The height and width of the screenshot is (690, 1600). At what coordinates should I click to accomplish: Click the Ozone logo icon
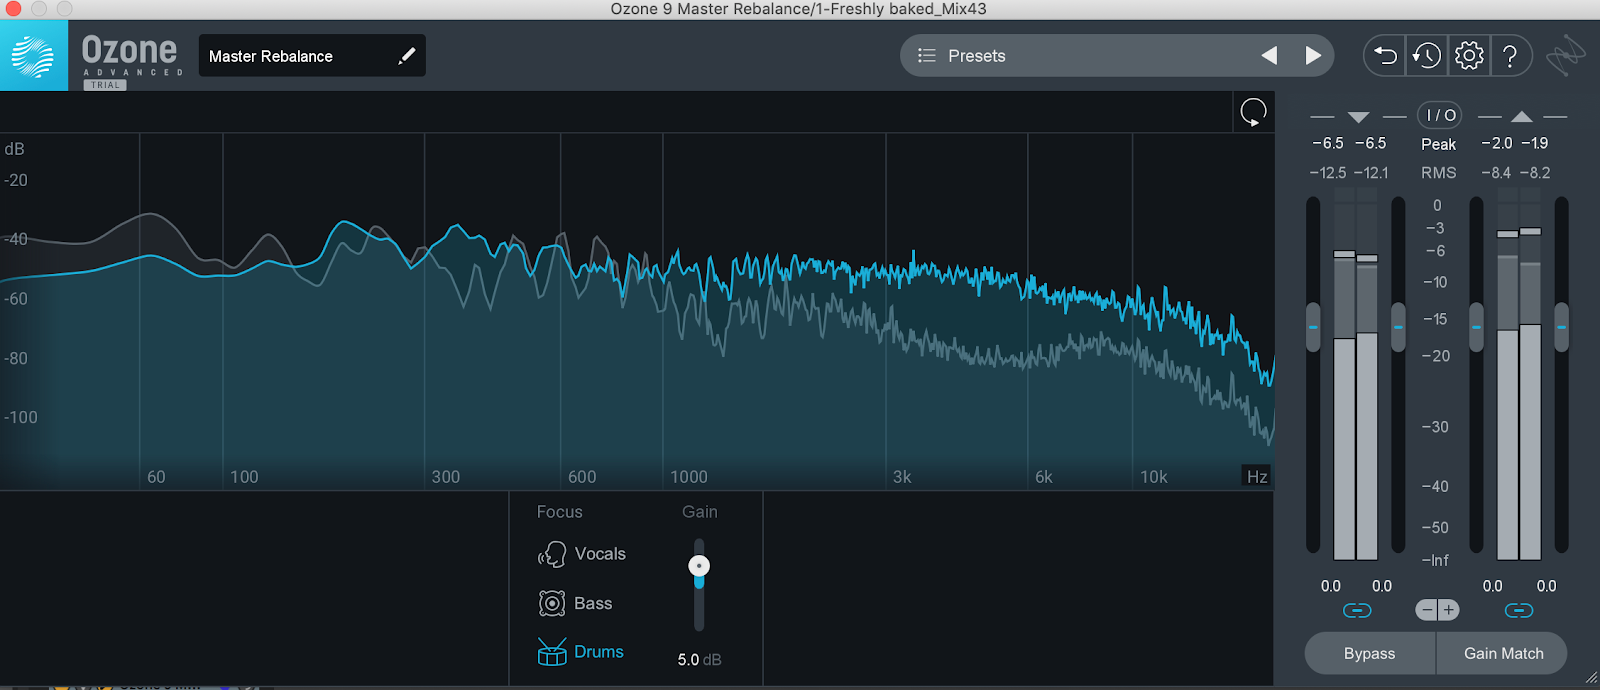(33, 57)
